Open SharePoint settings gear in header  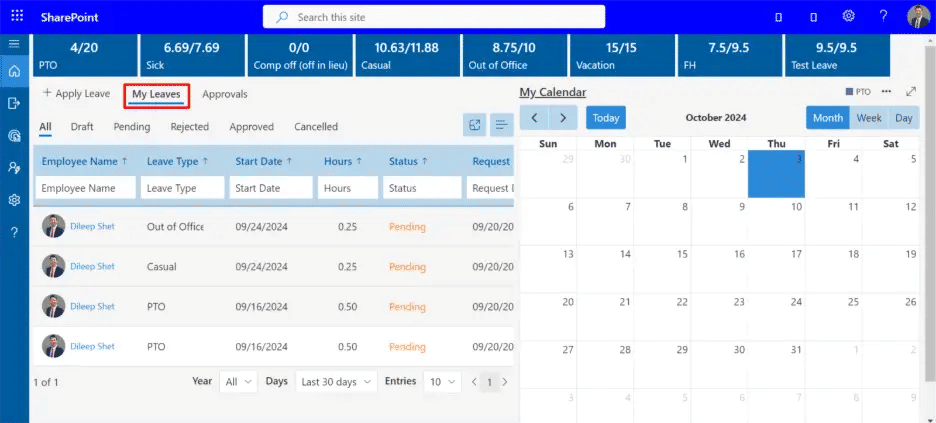pos(848,16)
